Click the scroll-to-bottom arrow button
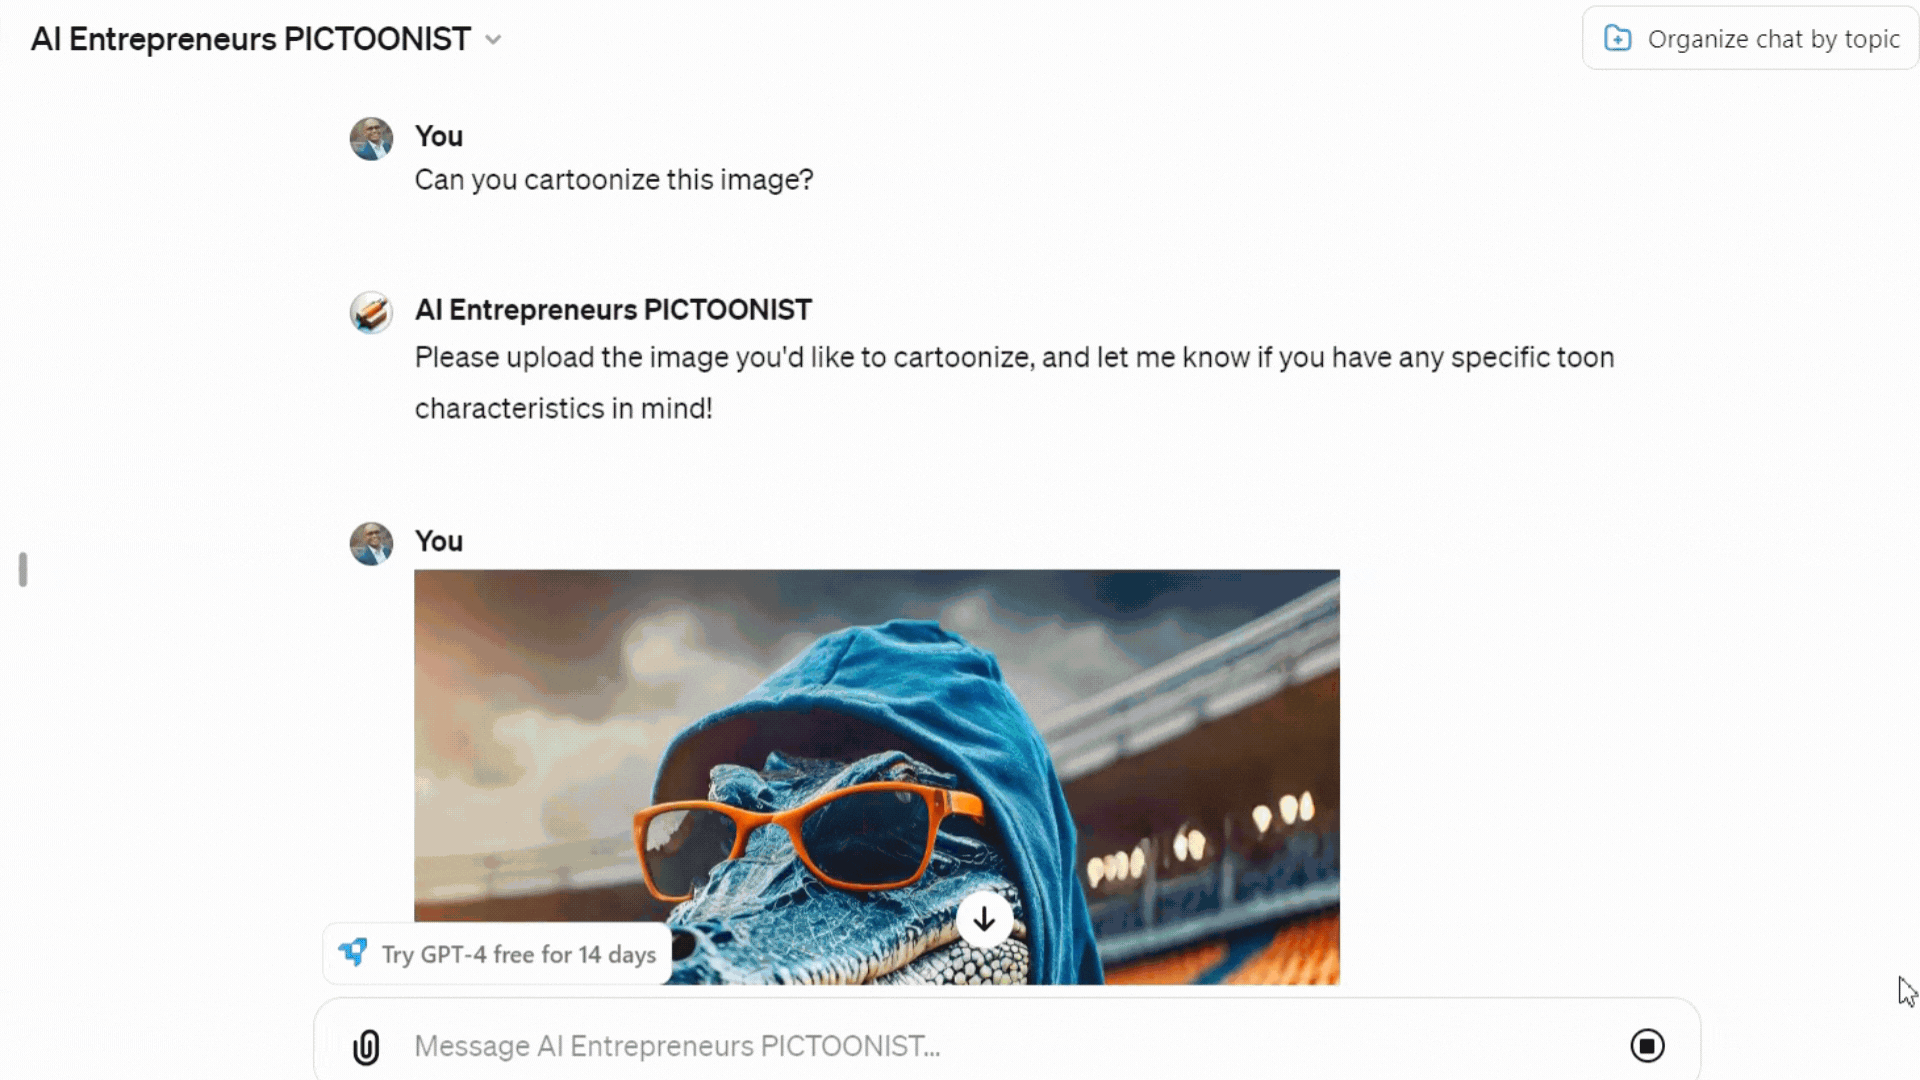This screenshot has height=1080, width=1920. point(984,919)
